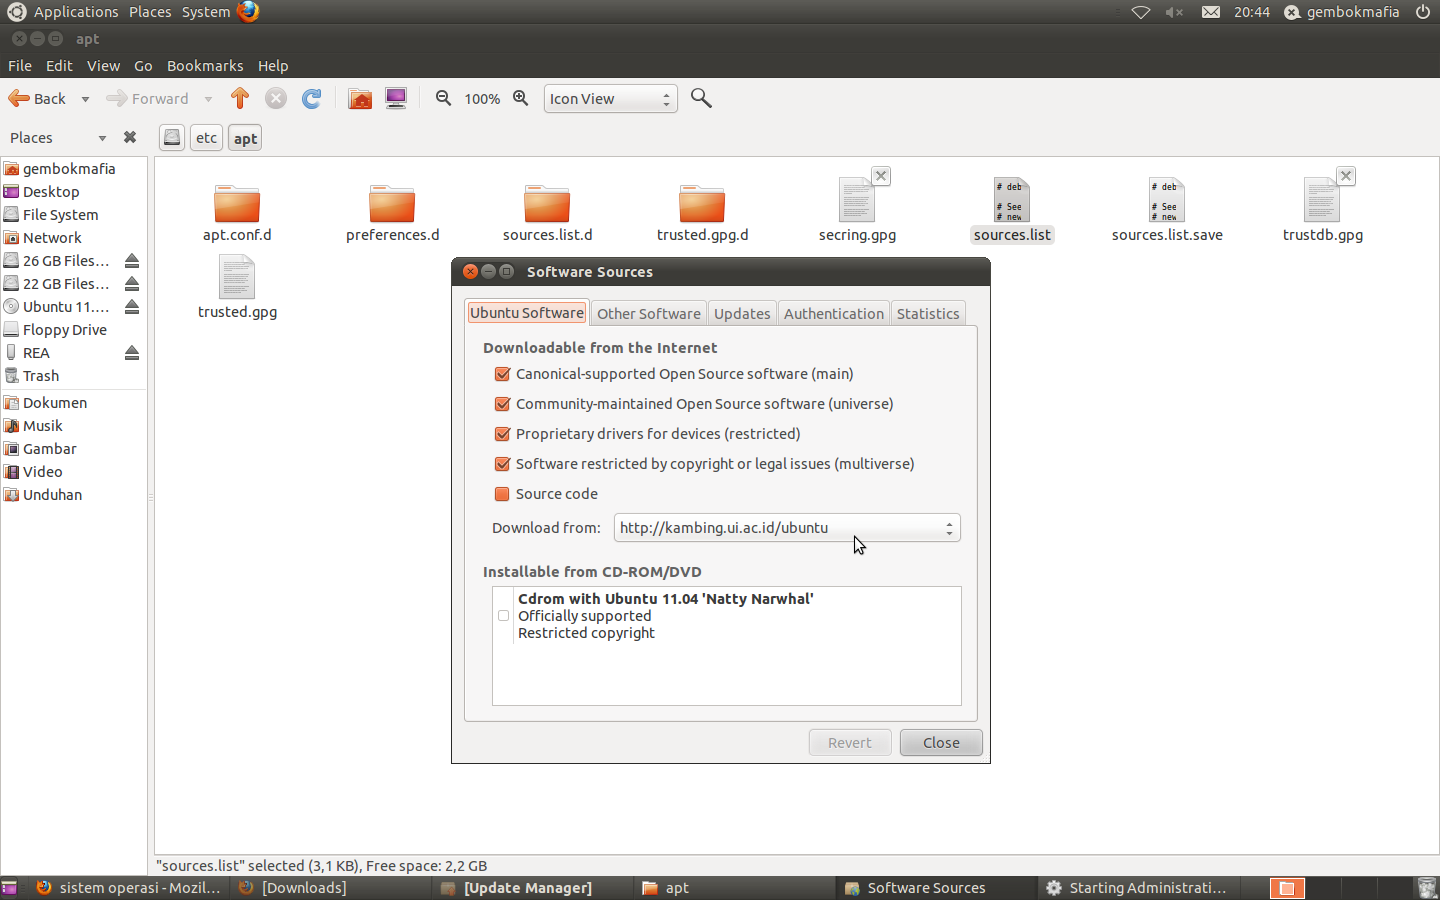Switch to the Authentication tab
The image size is (1440, 900).
pyautogui.click(x=834, y=313)
